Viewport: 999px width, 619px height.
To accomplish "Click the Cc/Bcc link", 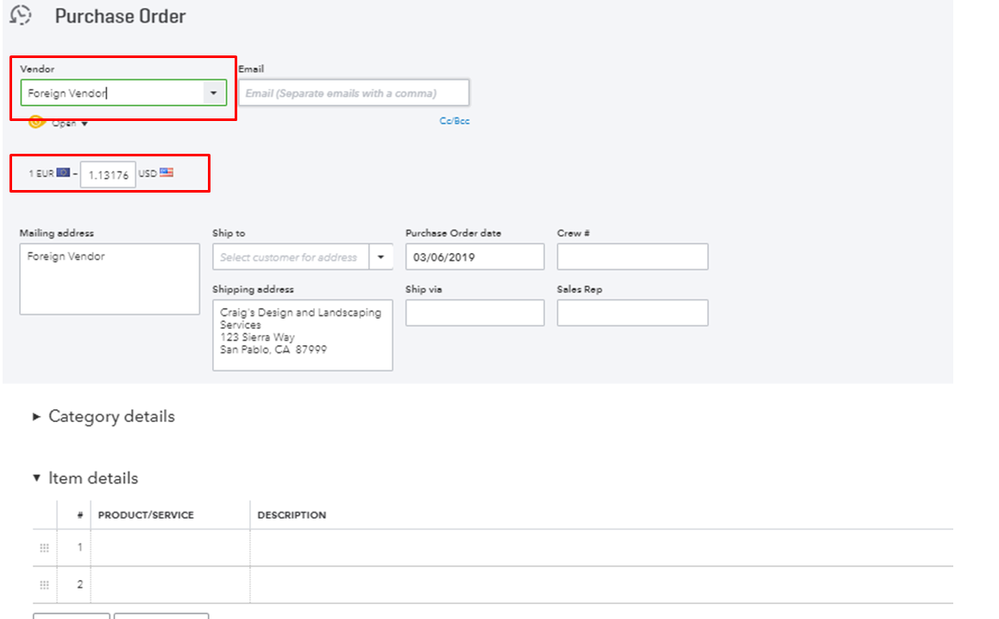I will point(454,121).
